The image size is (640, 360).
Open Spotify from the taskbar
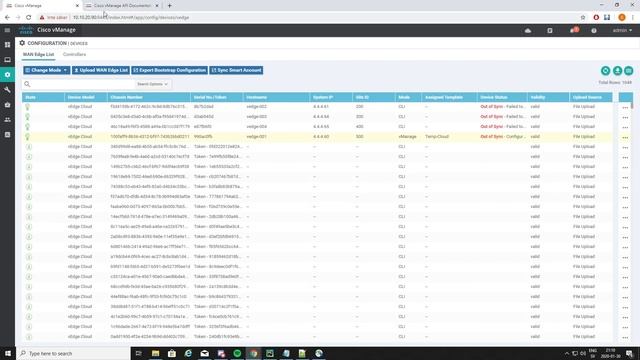(x=237, y=353)
